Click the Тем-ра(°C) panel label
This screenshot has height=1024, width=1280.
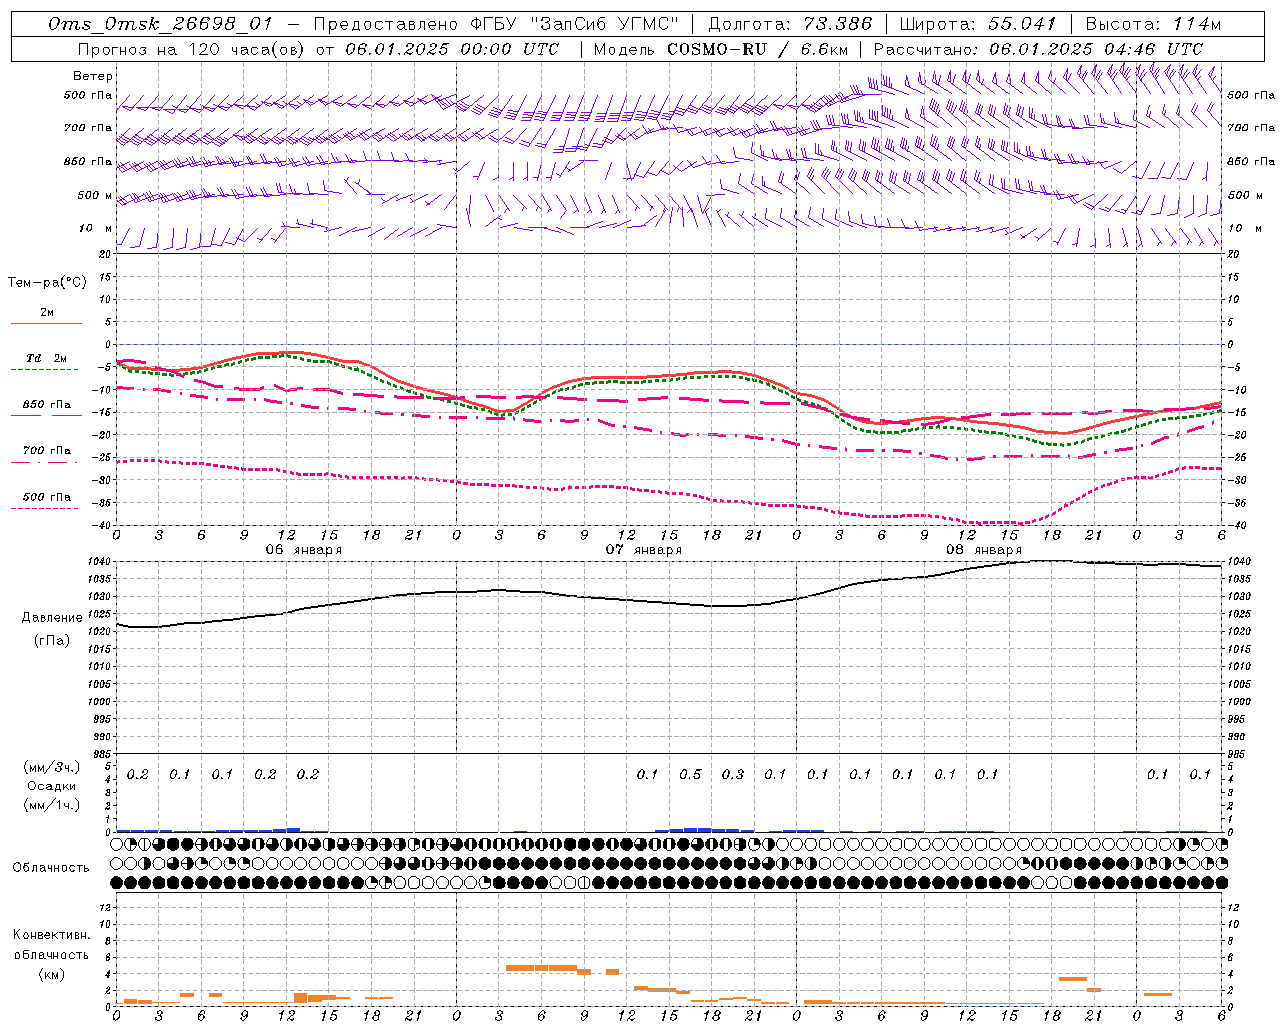tap(47, 283)
